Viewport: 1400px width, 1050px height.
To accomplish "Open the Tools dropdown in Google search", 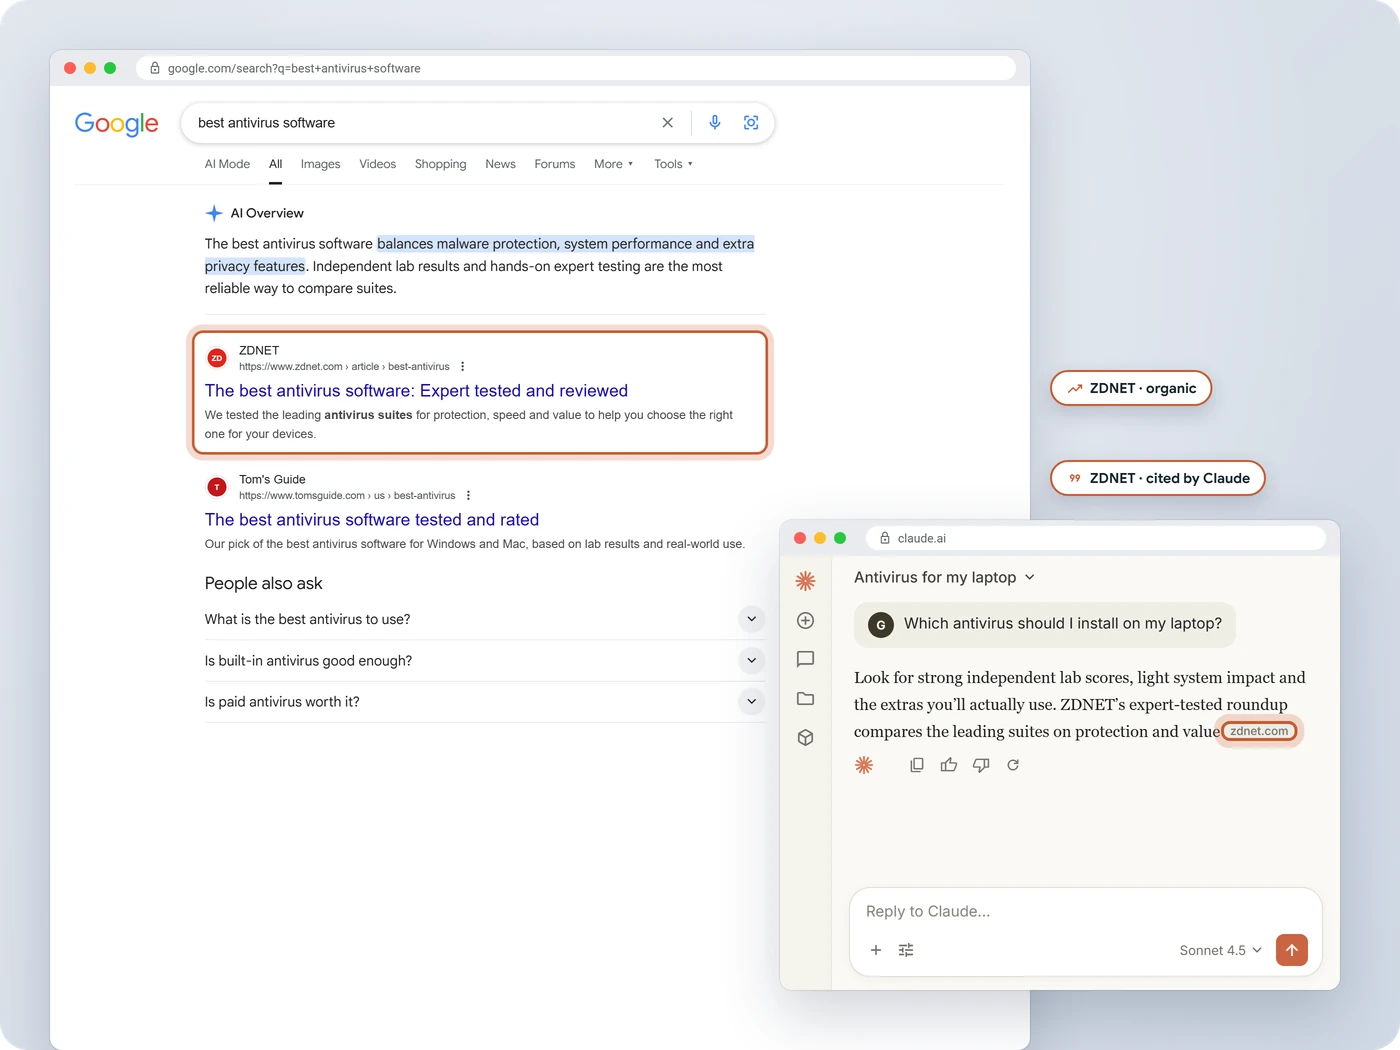I will click(x=673, y=164).
